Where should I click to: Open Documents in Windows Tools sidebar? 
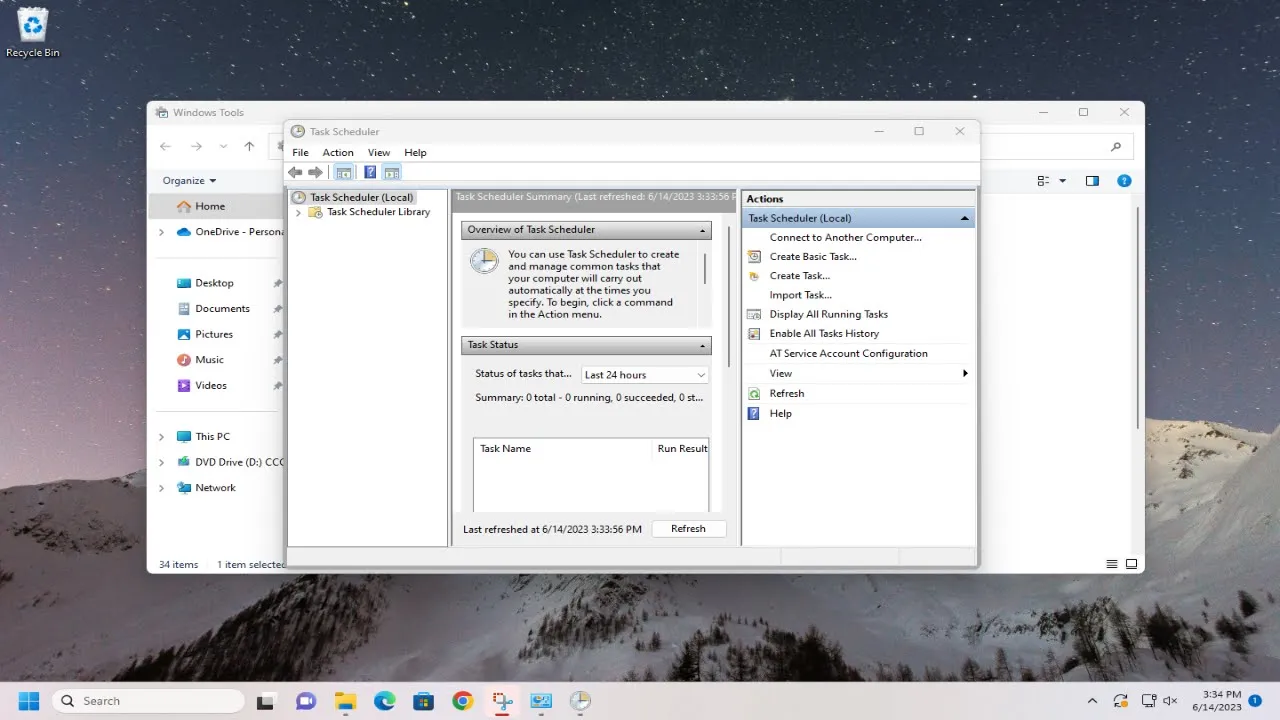coord(222,309)
